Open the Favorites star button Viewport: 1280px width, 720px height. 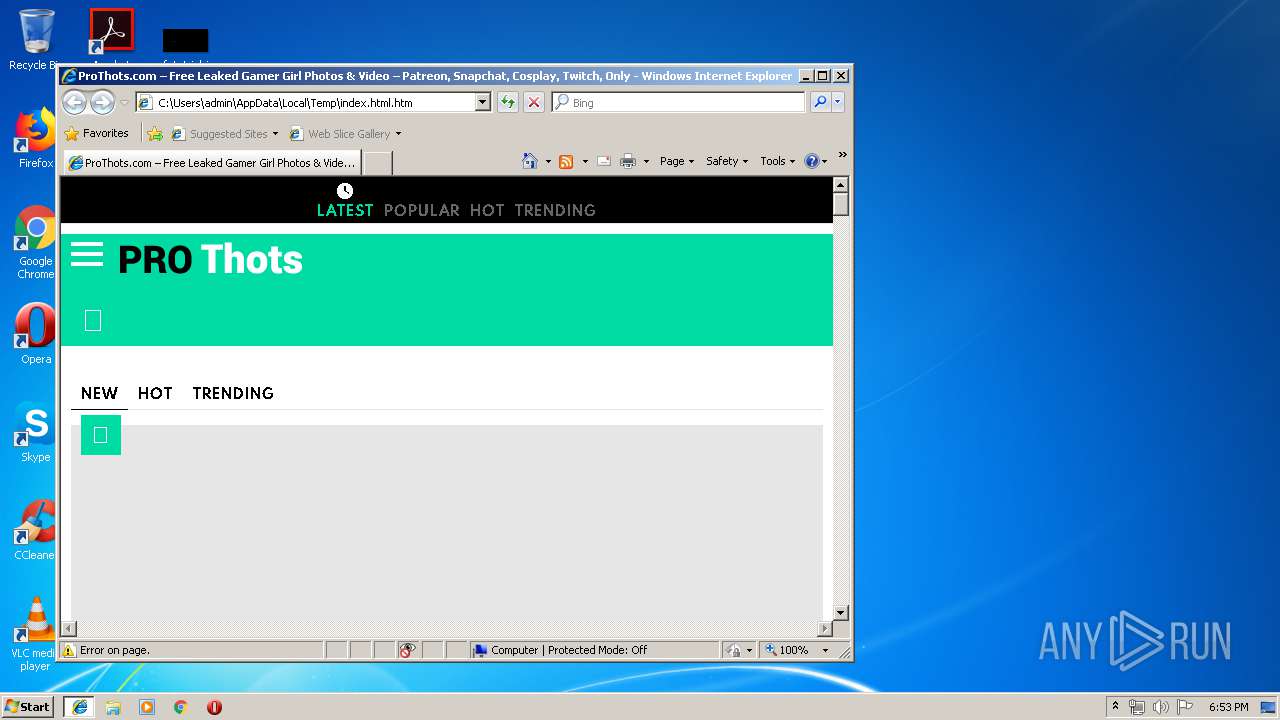(x=97, y=133)
